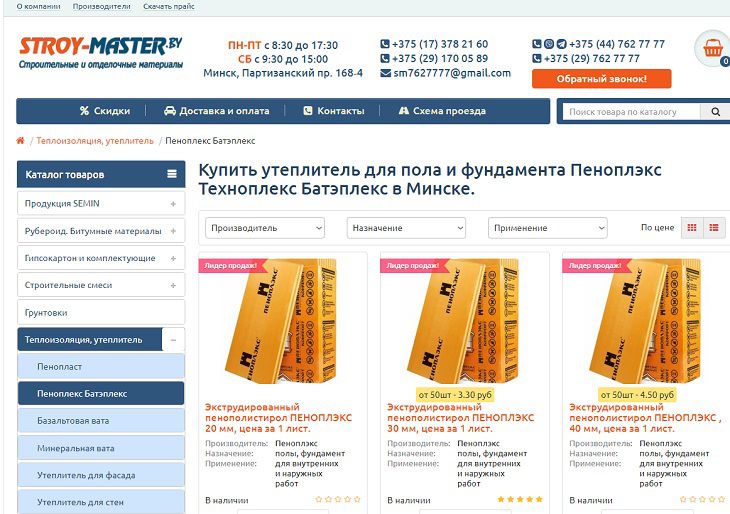
Task: Click the email envelope icon
Action: (385, 73)
